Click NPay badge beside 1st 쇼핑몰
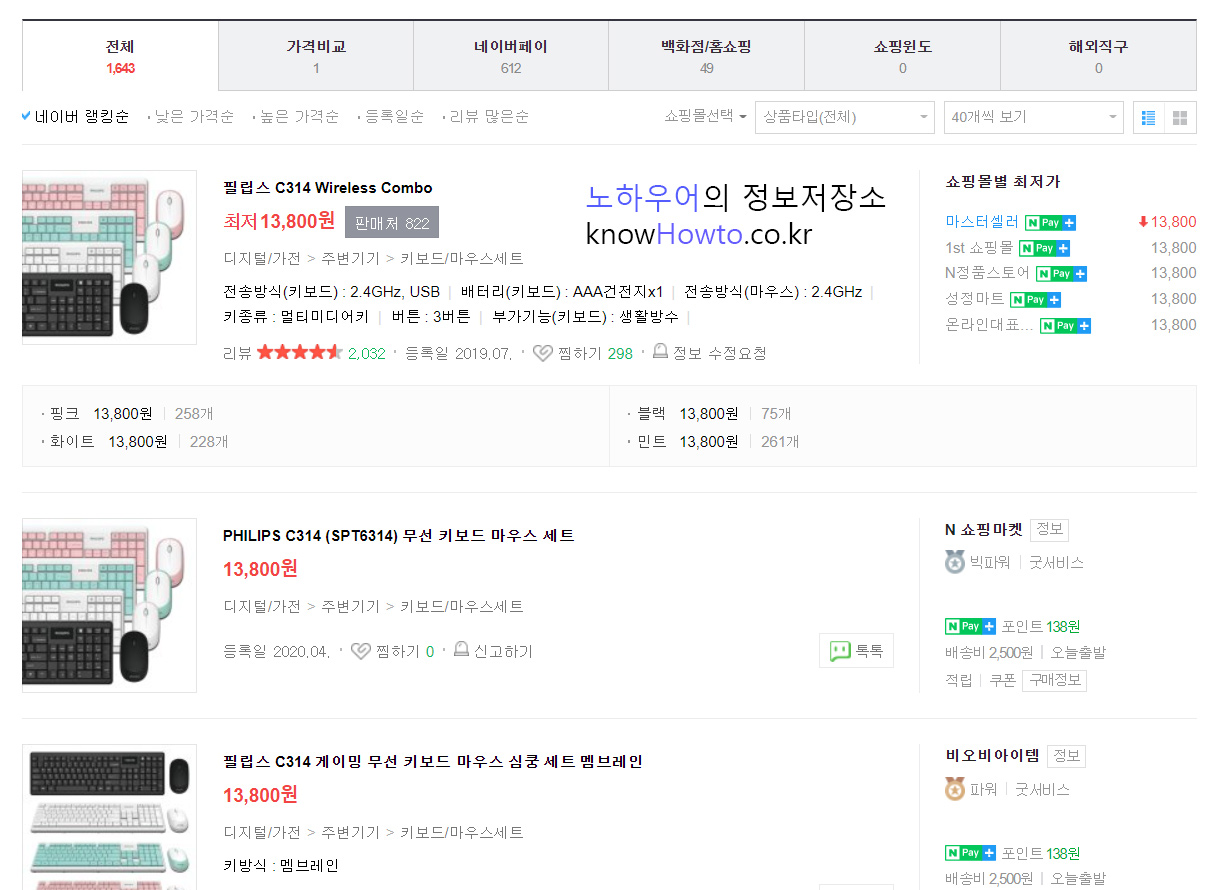The height and width of the screenshot is (890, 1219). click(1044, 248)
